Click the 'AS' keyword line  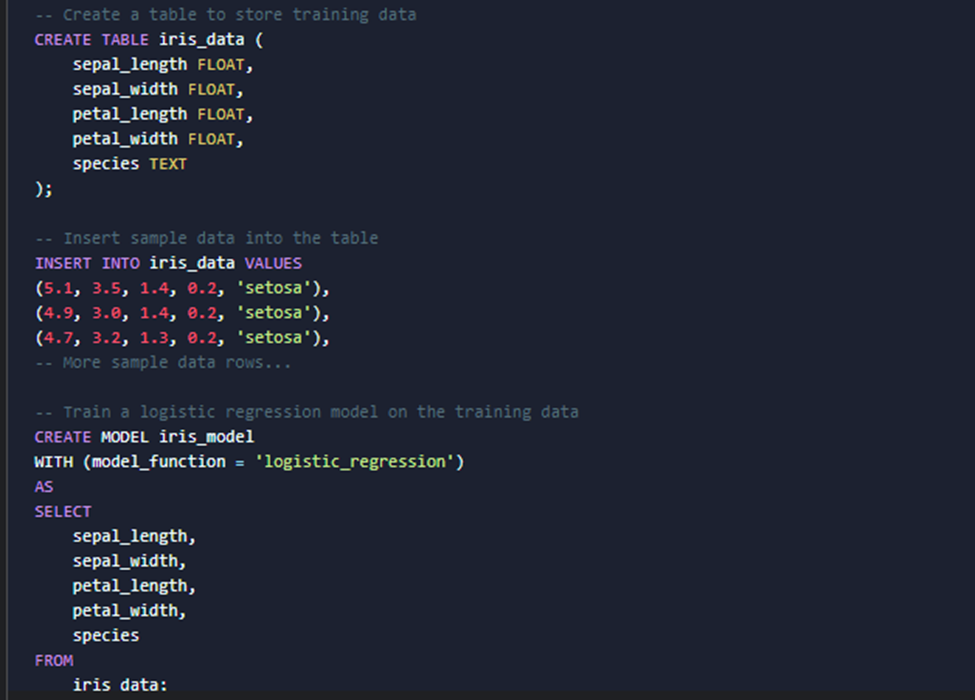point(44,487)
